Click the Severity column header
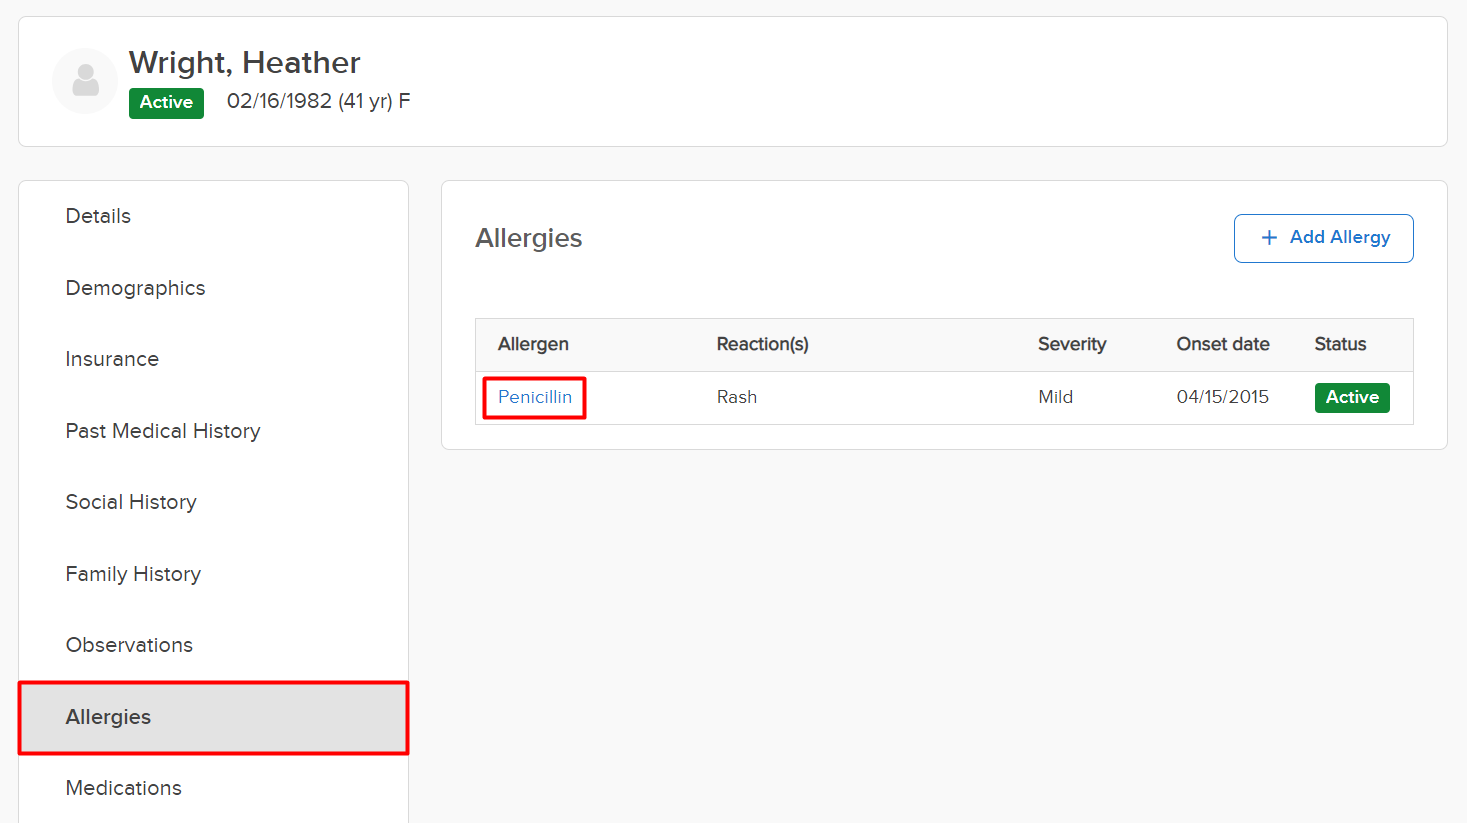Viewport: 1467px width, 823px height. click(x=1072, y=344)
